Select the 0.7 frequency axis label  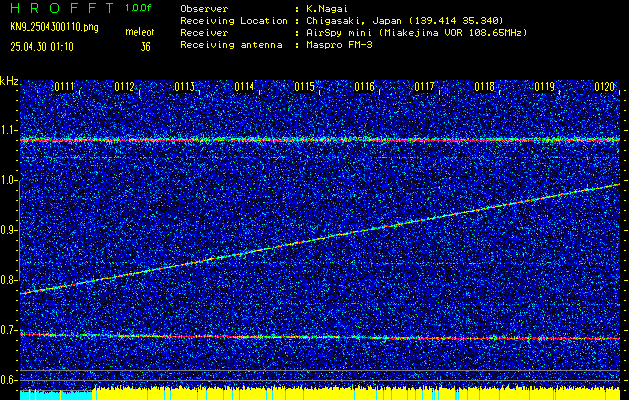click(x=8, y=330)
